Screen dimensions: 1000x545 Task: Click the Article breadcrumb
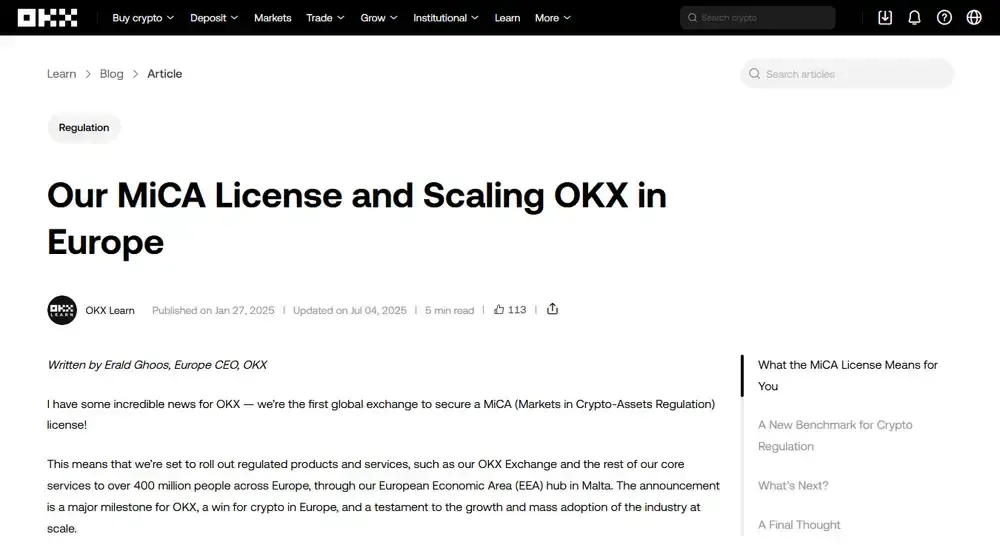(165, 74)
